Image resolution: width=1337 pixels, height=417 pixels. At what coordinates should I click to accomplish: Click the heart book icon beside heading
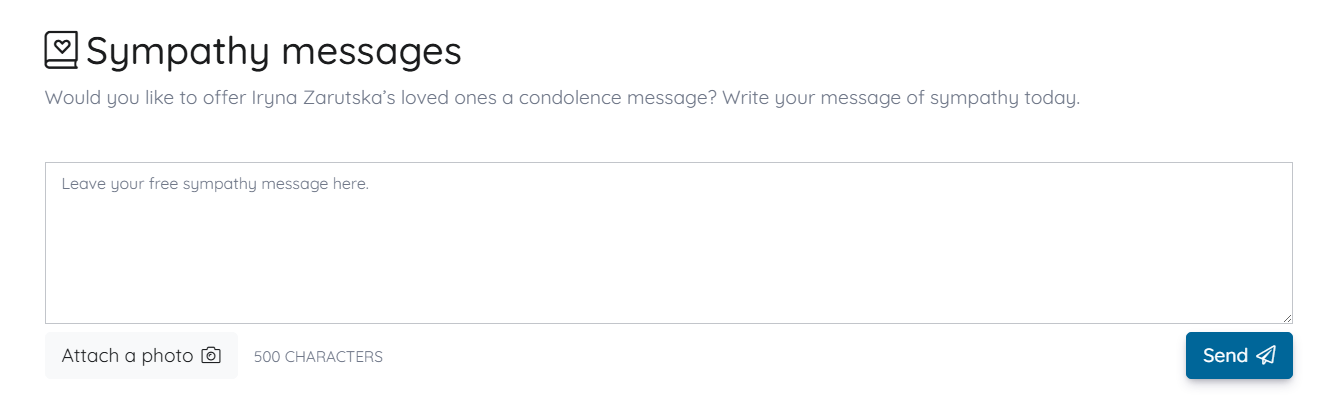point(61,50)
